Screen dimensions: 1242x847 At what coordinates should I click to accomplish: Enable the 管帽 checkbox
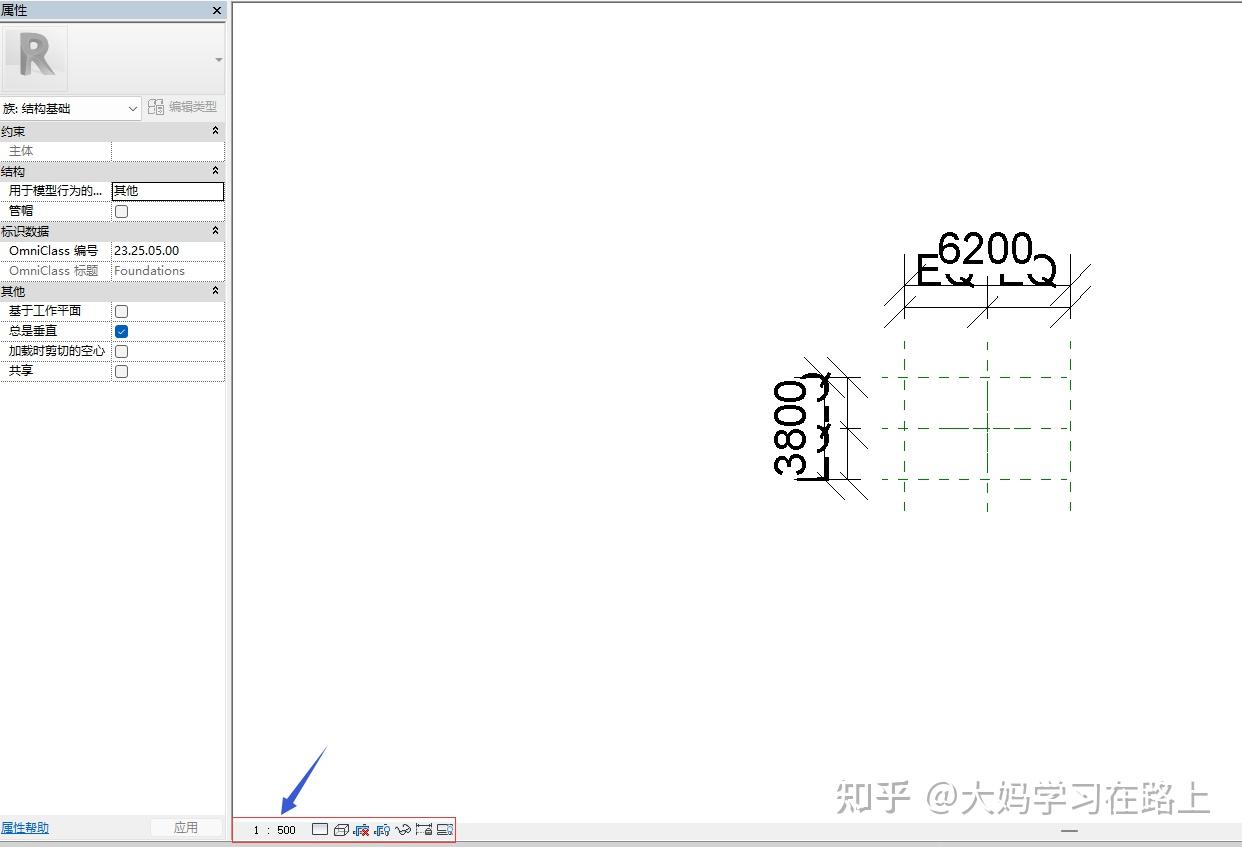point(121,211)
